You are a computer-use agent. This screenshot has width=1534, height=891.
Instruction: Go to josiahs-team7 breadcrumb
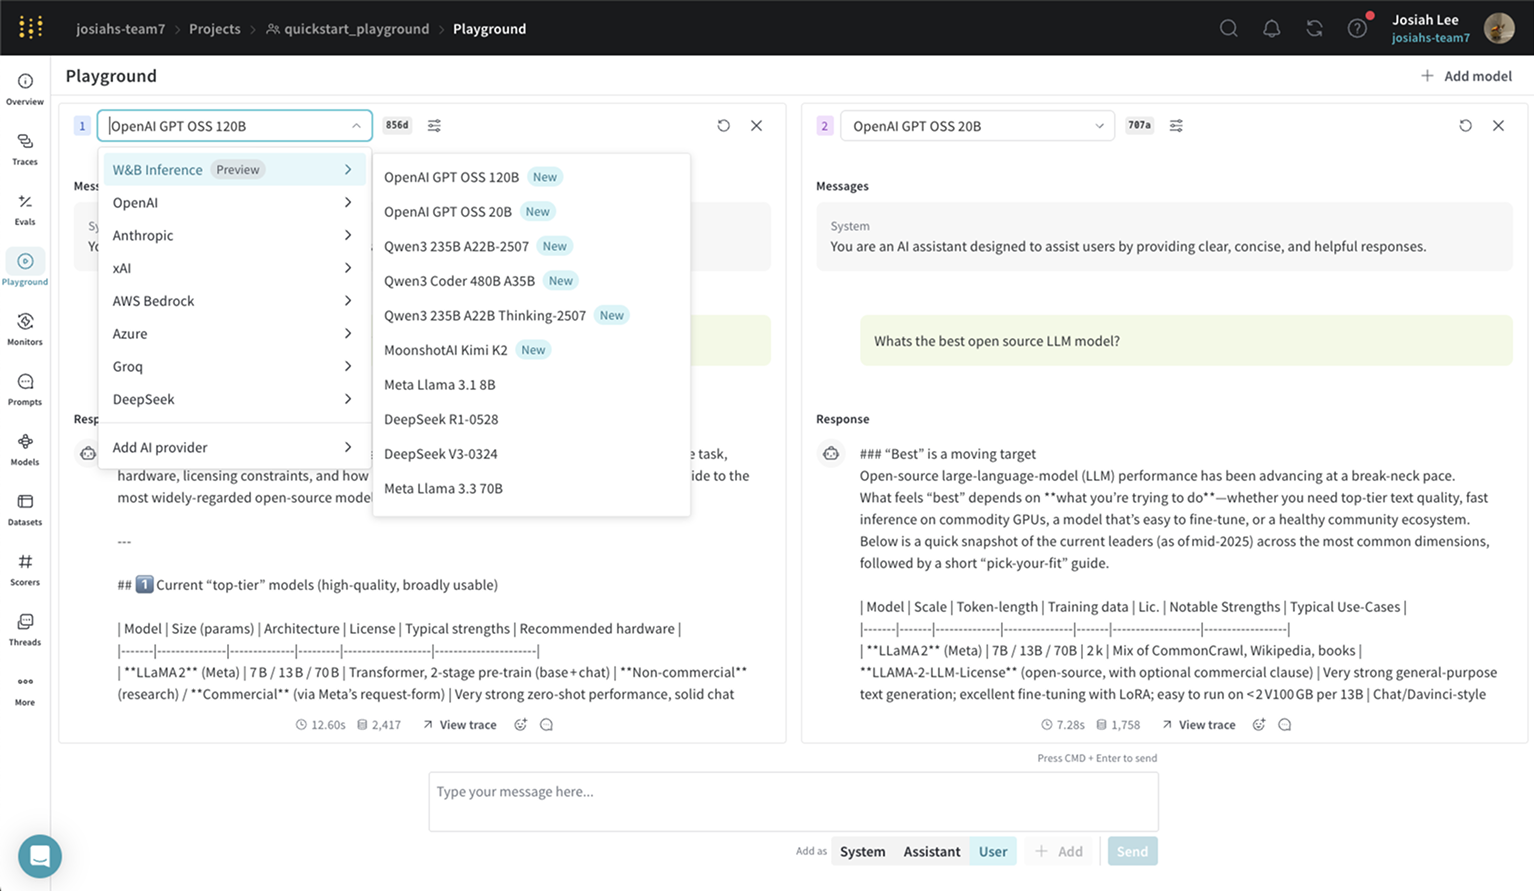coord(121,29)
